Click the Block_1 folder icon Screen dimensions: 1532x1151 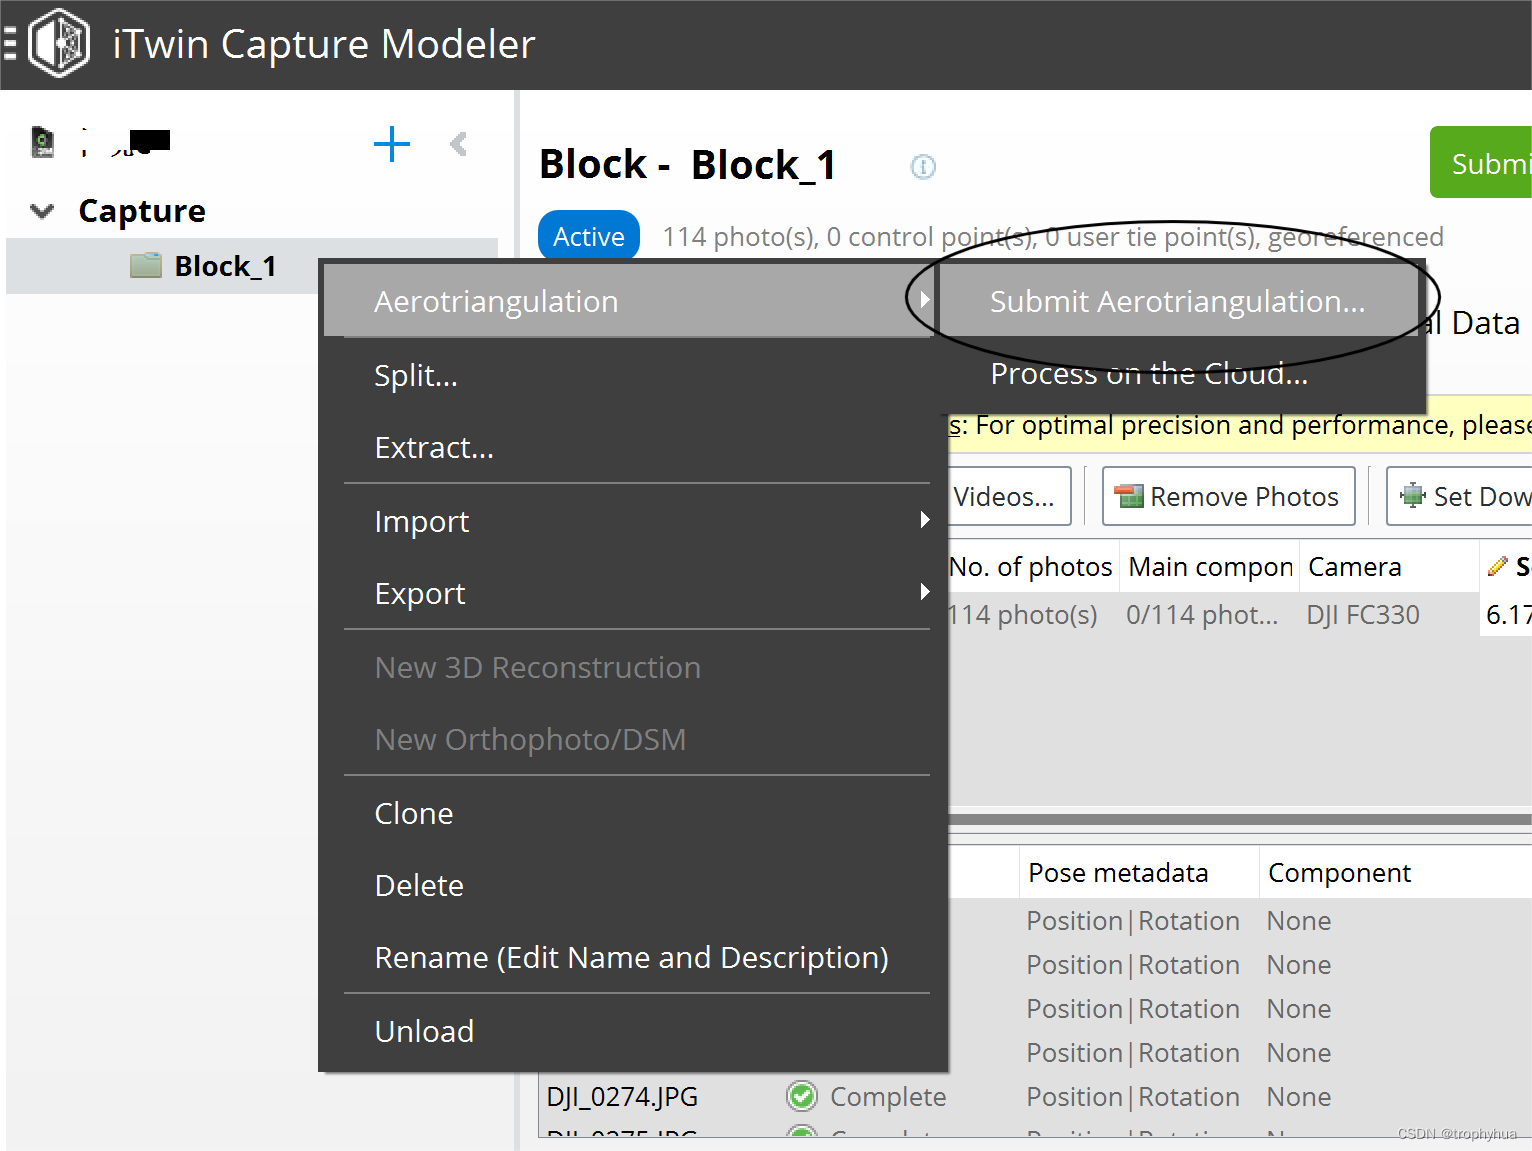coord(146,265)
